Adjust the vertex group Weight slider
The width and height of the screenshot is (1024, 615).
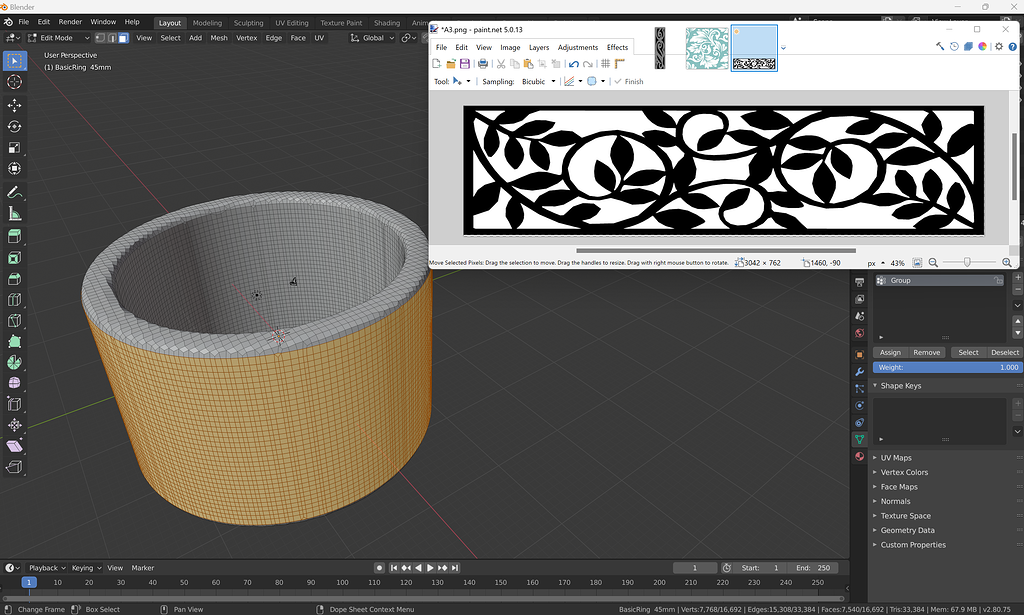click(947, 368)
